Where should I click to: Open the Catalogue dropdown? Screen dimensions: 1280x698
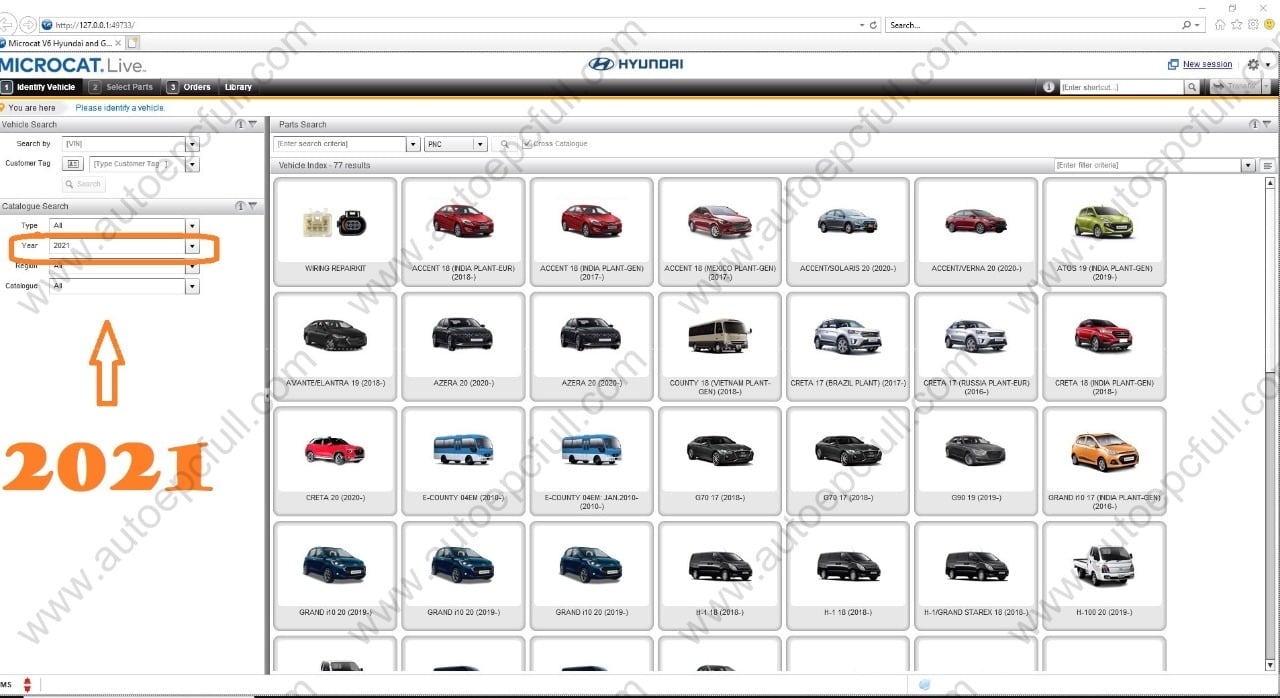192,286
